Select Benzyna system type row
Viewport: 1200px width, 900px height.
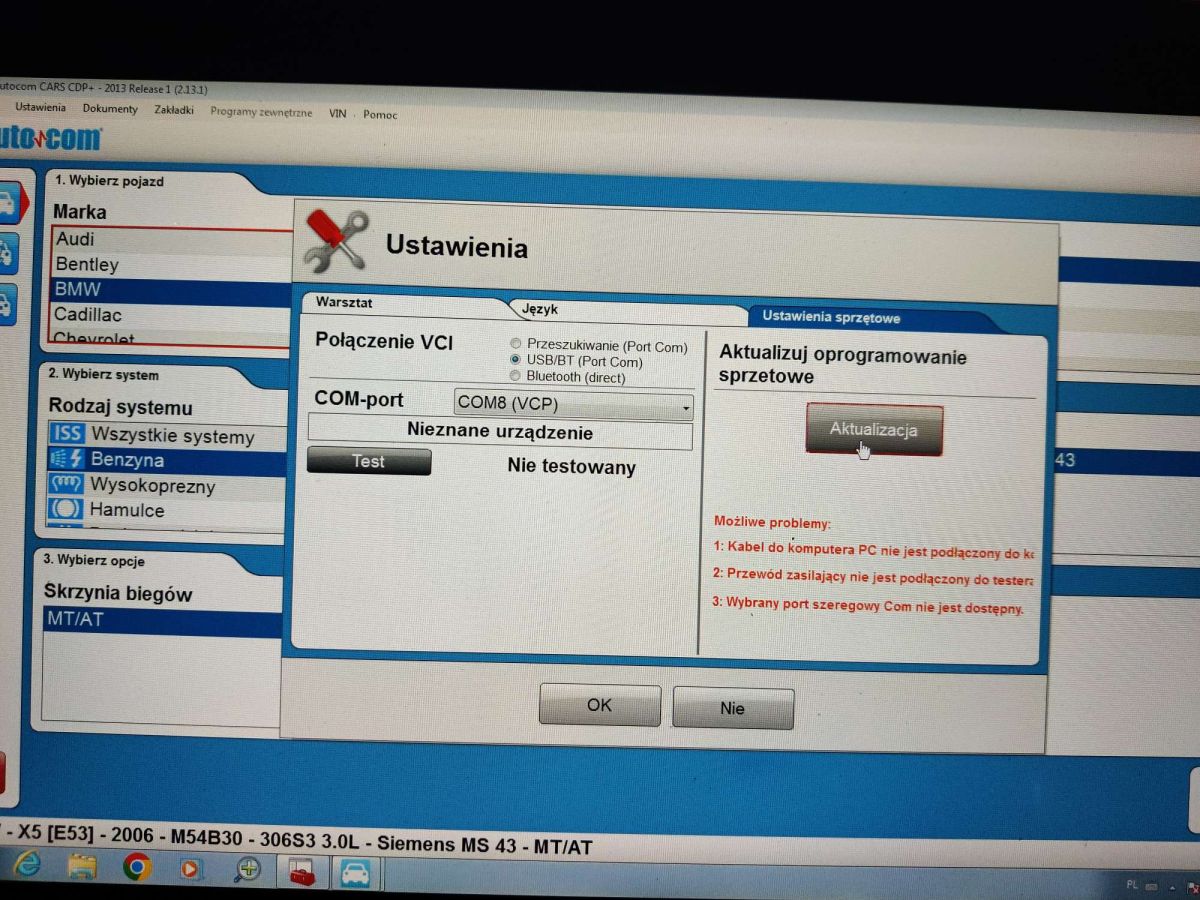[167, 460]
